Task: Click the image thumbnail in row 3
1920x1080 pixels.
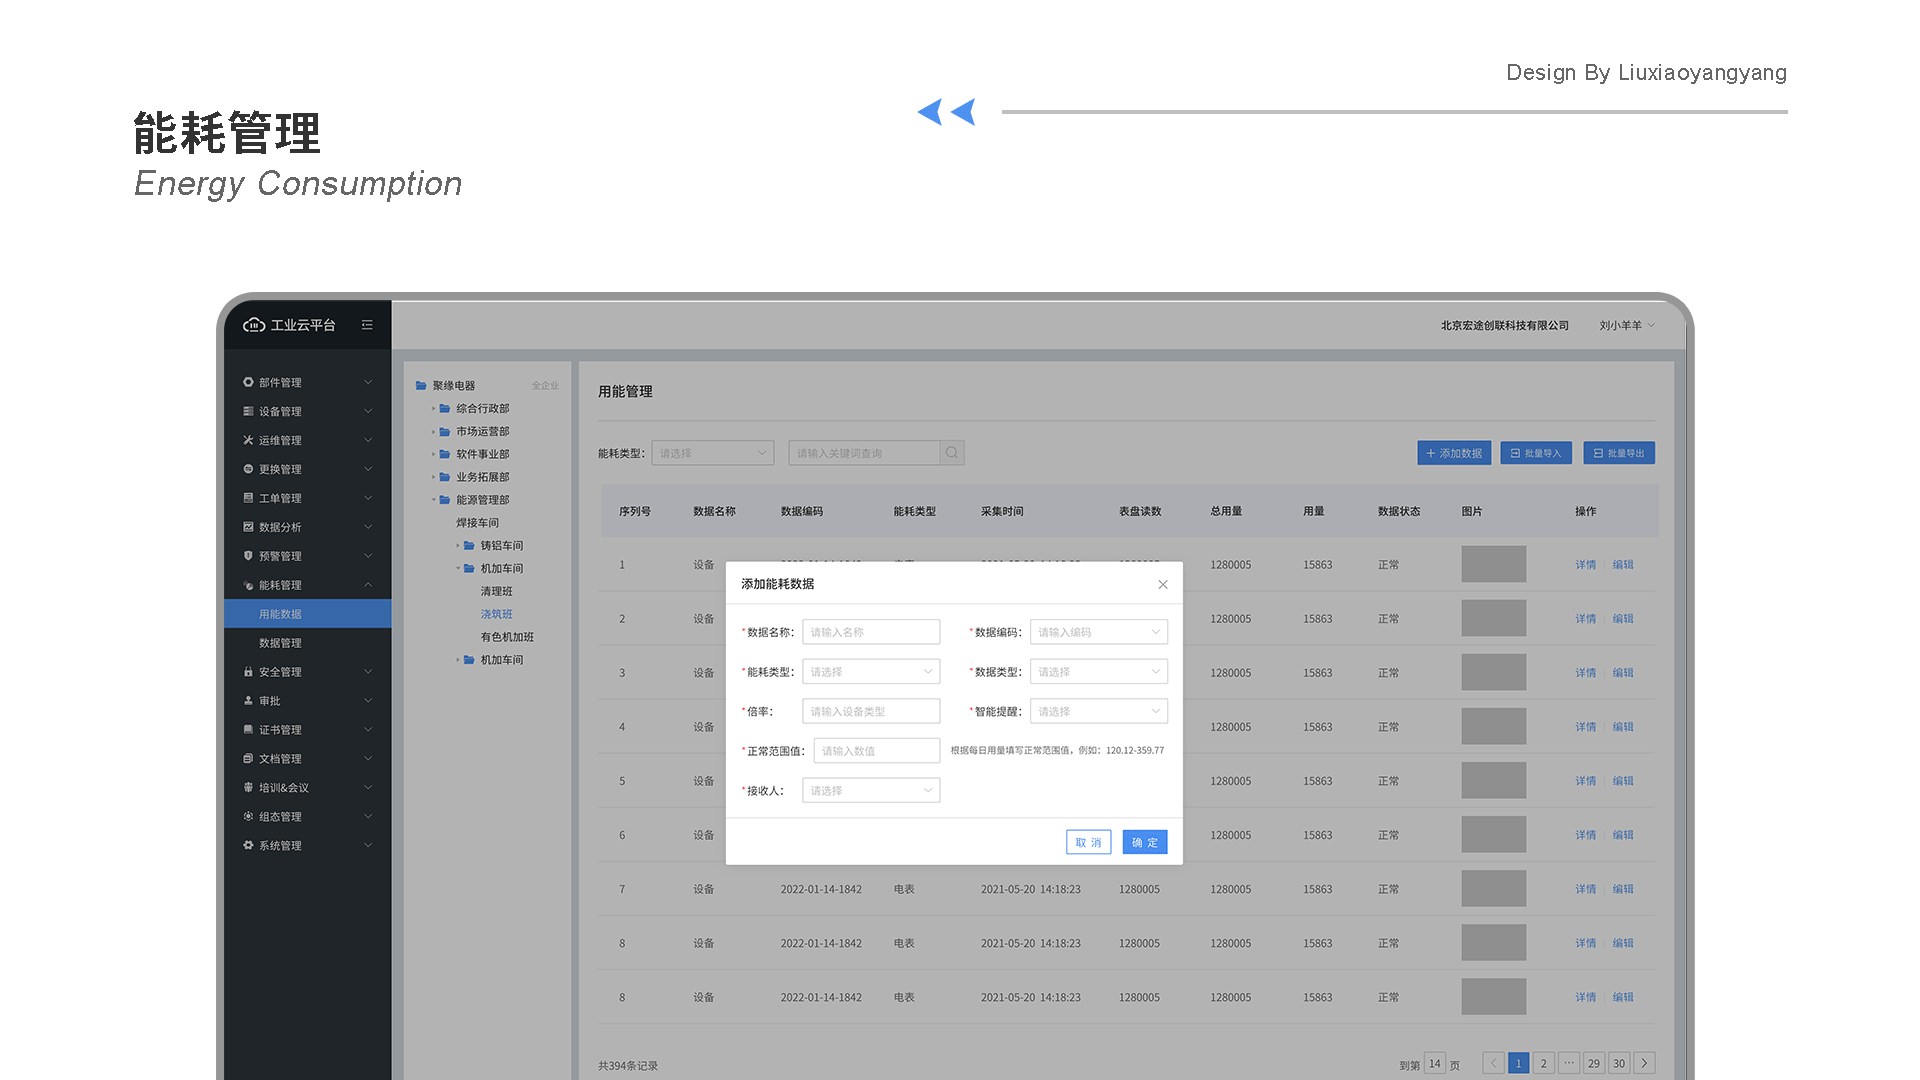Action: (x=1493, y=673)
